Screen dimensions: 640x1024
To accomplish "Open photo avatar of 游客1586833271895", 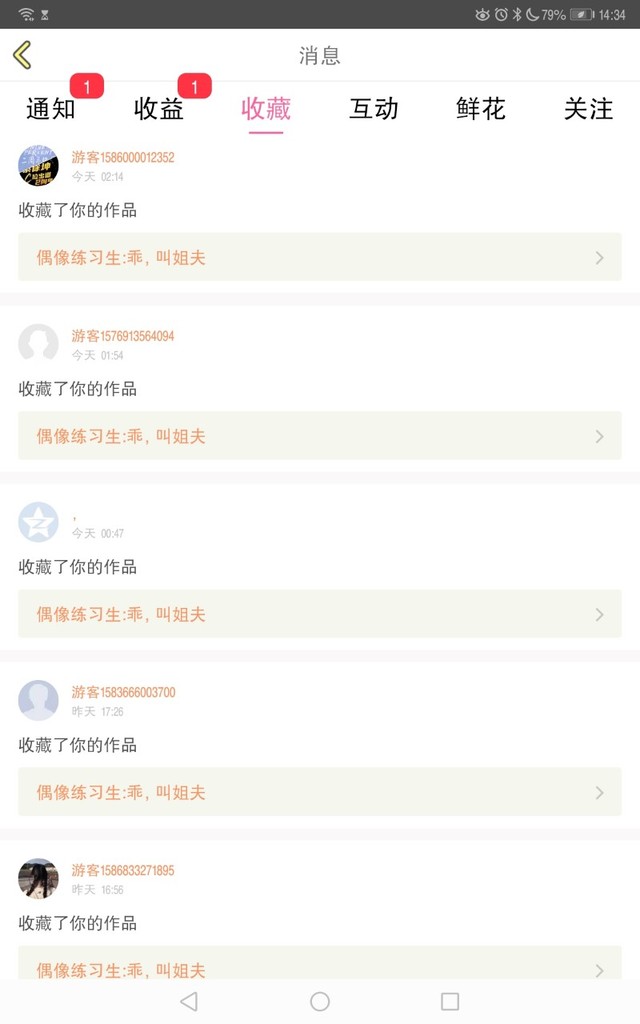I will (38, 878).
